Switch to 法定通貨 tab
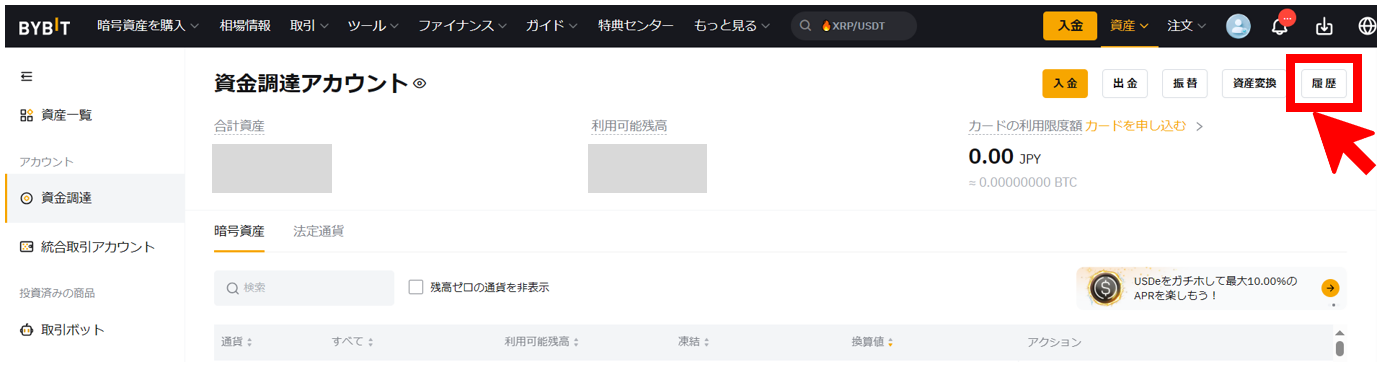The image size is (1381, 392). 318,231
